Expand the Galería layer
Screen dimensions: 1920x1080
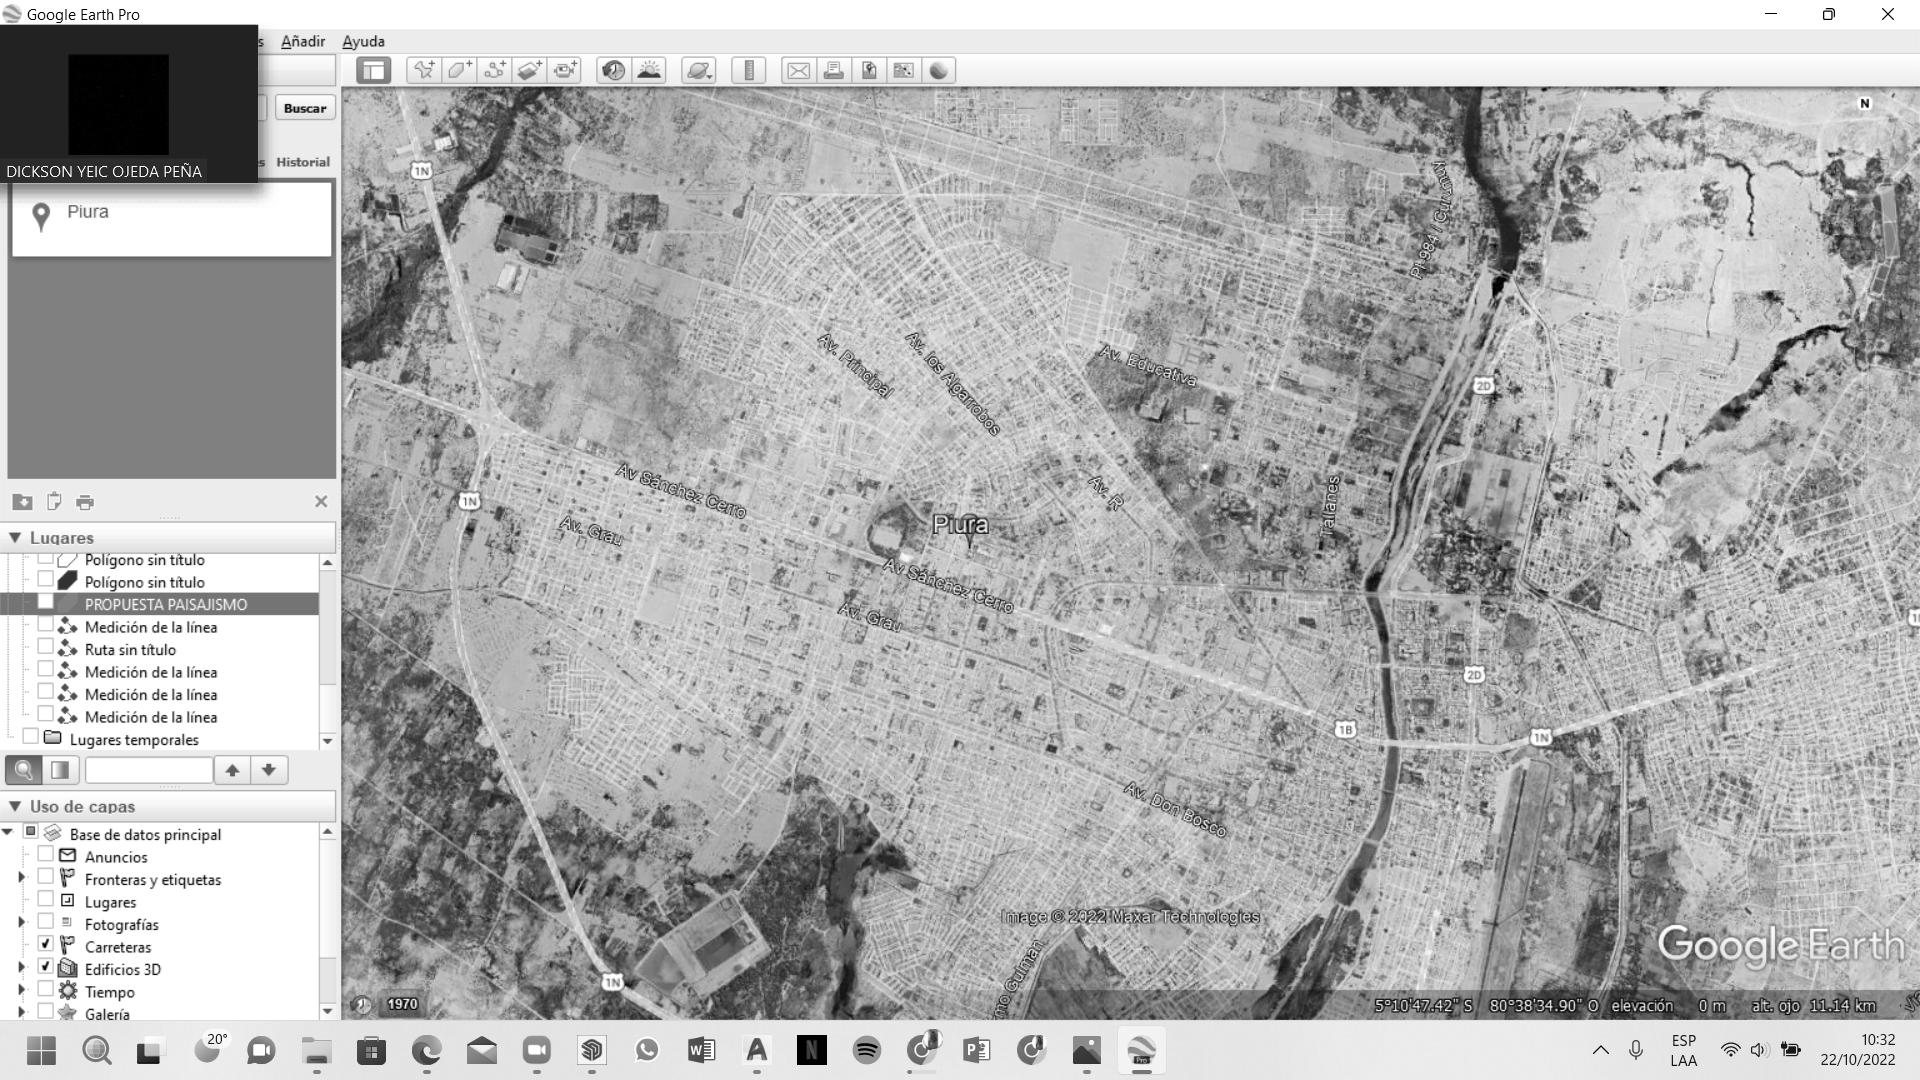pyautogui.click(x=21, y=1012)
